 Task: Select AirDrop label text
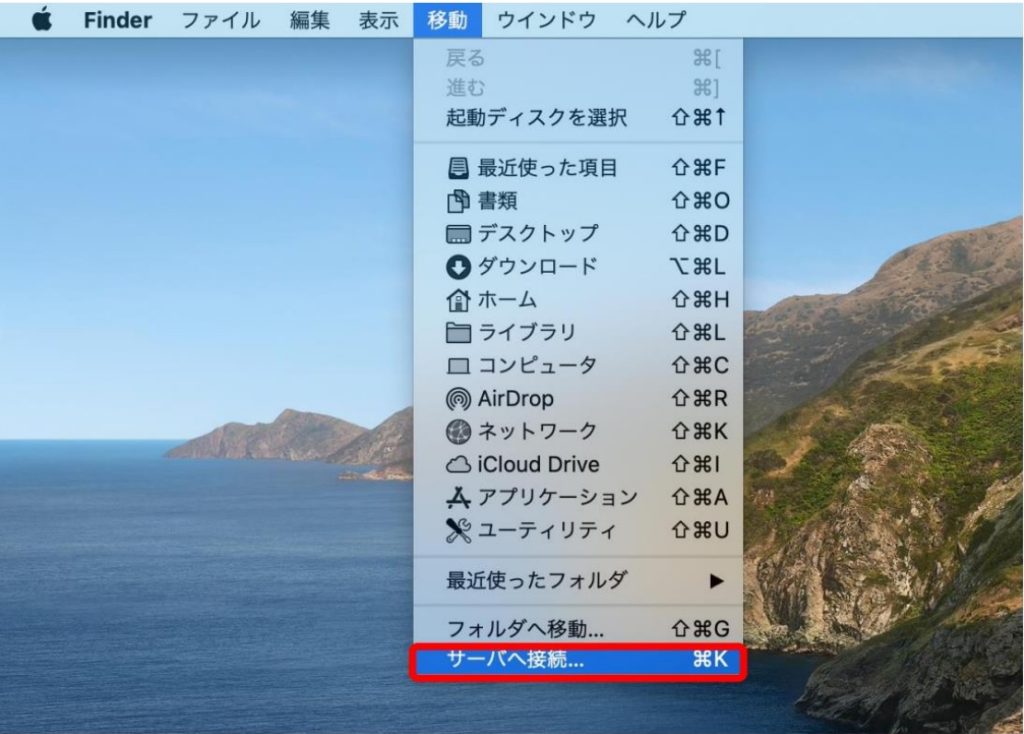pos(516,398)
